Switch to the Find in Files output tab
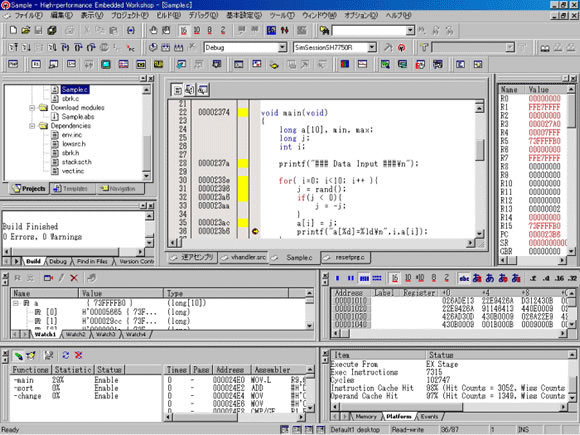This screenshot has width=580, height=435. coord(92,261)
